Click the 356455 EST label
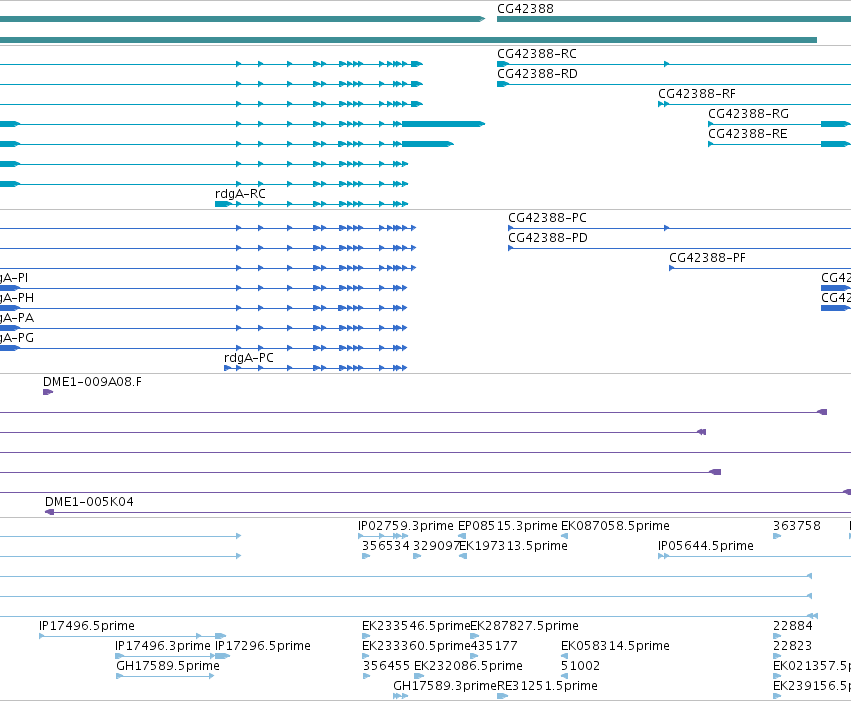The width and height of the screenshot is (851, 701). click(x=386, y=666)
